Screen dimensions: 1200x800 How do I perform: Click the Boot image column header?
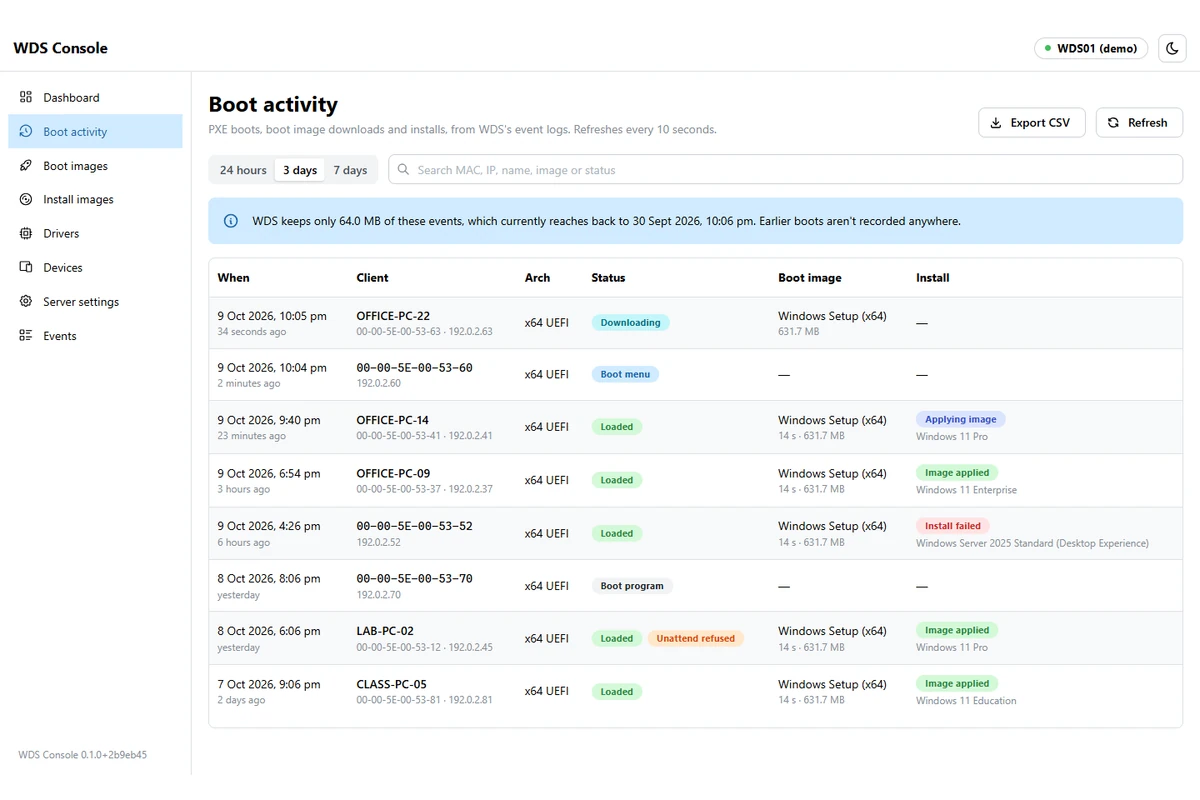pyautogui.click(x=810, y=277)
